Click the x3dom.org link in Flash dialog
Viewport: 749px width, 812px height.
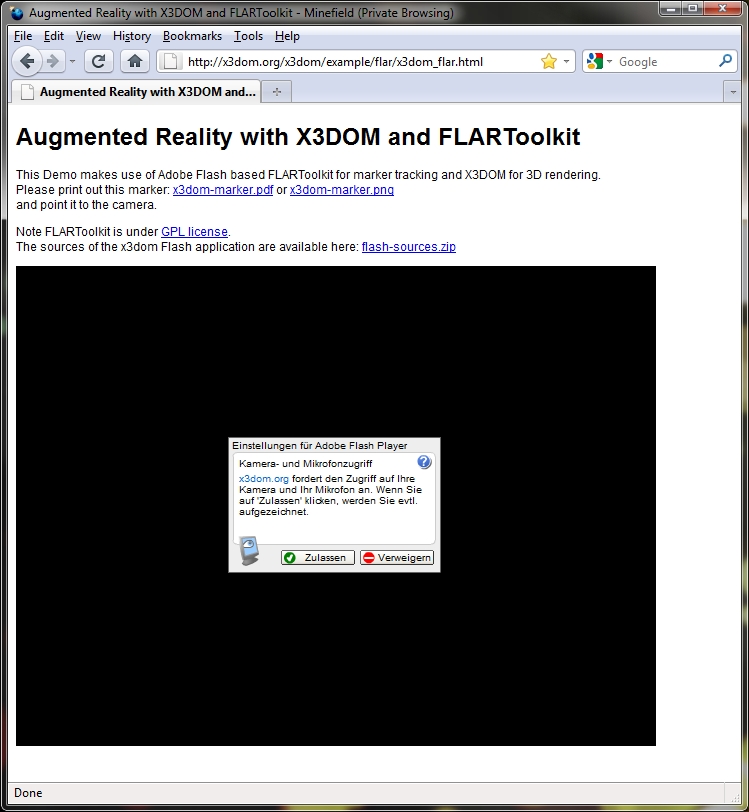click(264, 478)
